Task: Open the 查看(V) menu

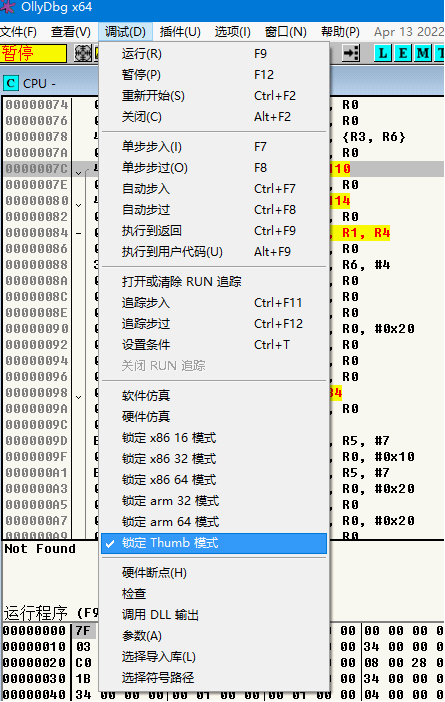Action: (x=71, y=32)
